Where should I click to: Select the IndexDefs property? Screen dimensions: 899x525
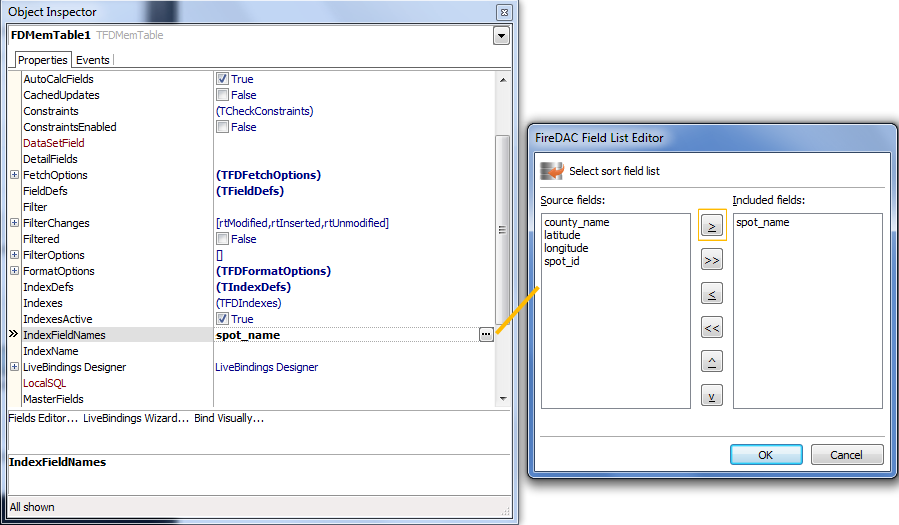48,287
